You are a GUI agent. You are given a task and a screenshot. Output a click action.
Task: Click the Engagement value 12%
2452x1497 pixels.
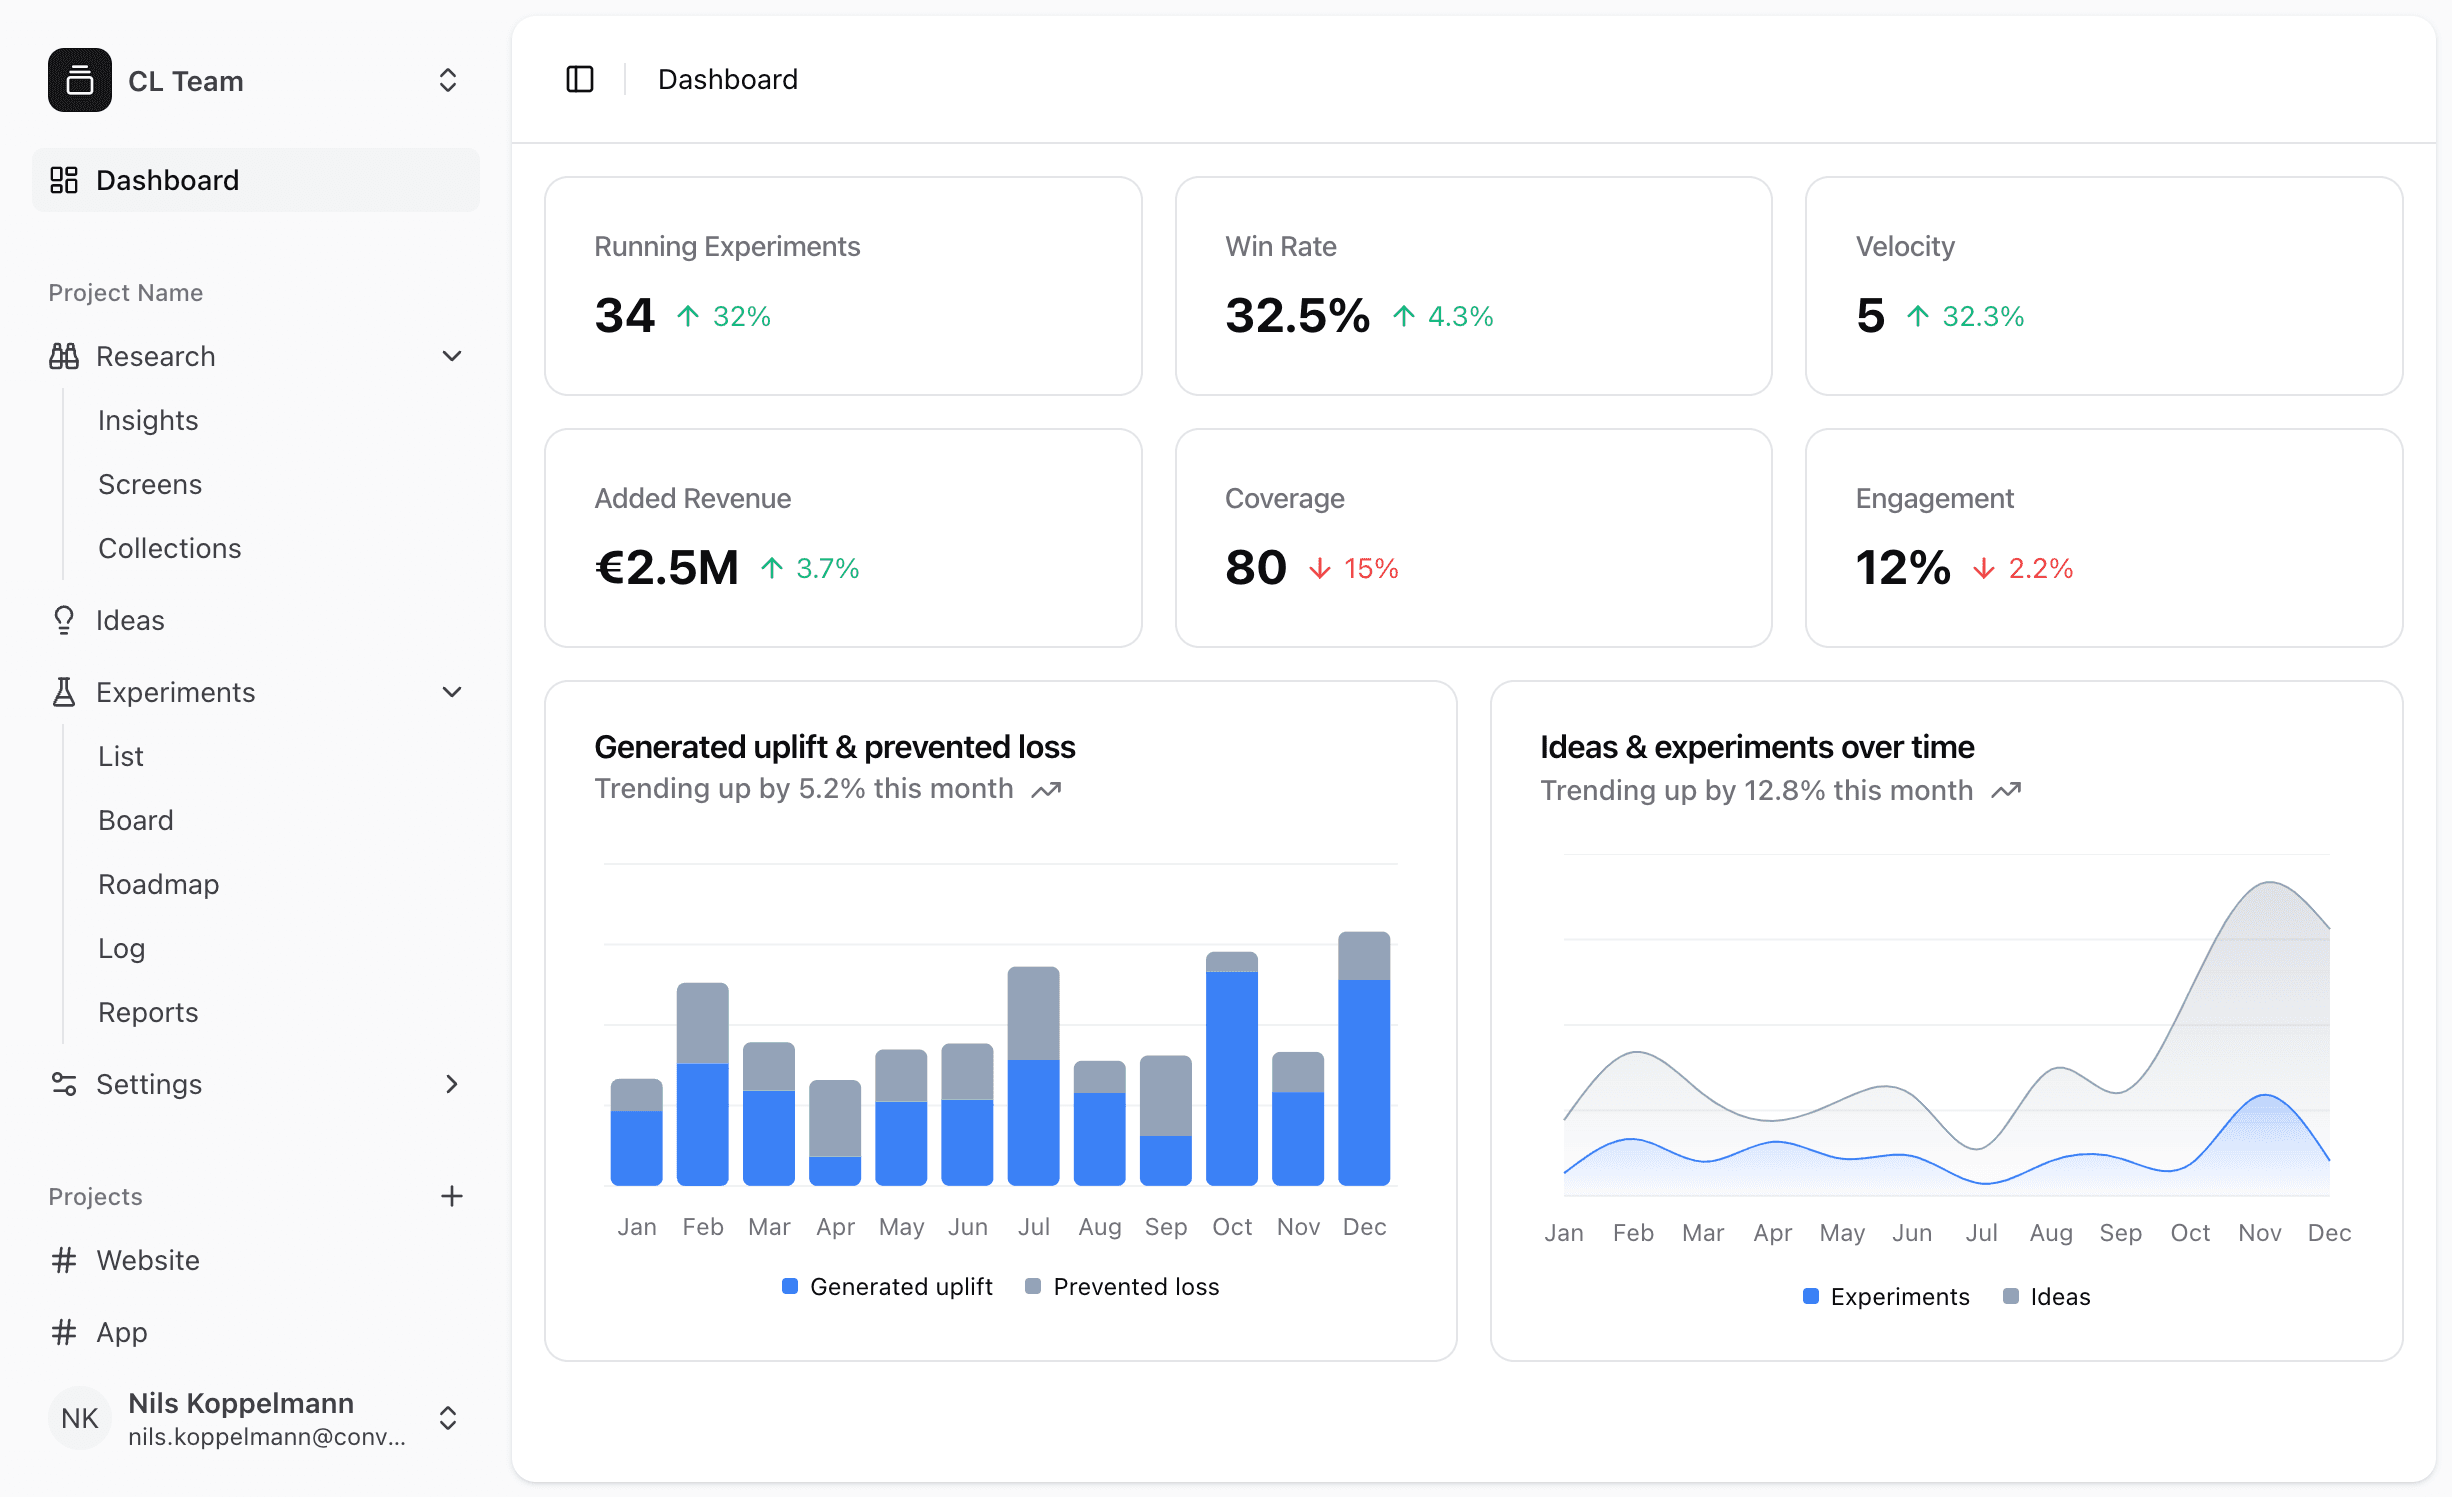point(1903,568)
